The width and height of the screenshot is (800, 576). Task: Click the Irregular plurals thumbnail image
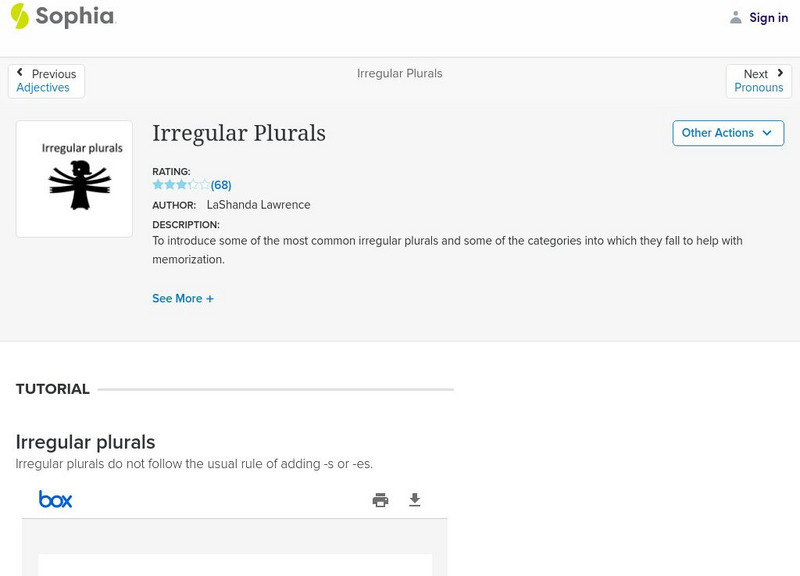coord(75,179)
